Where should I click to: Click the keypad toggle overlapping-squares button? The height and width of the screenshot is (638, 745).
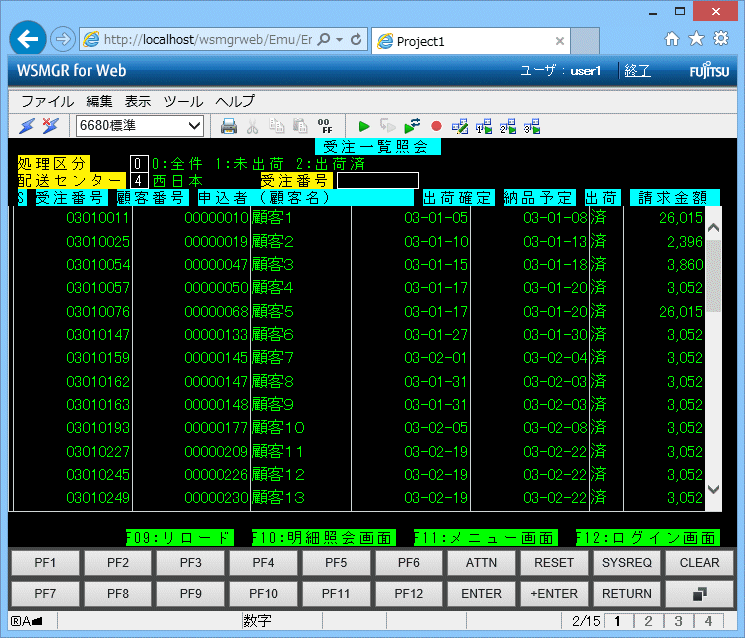(699, 594)
